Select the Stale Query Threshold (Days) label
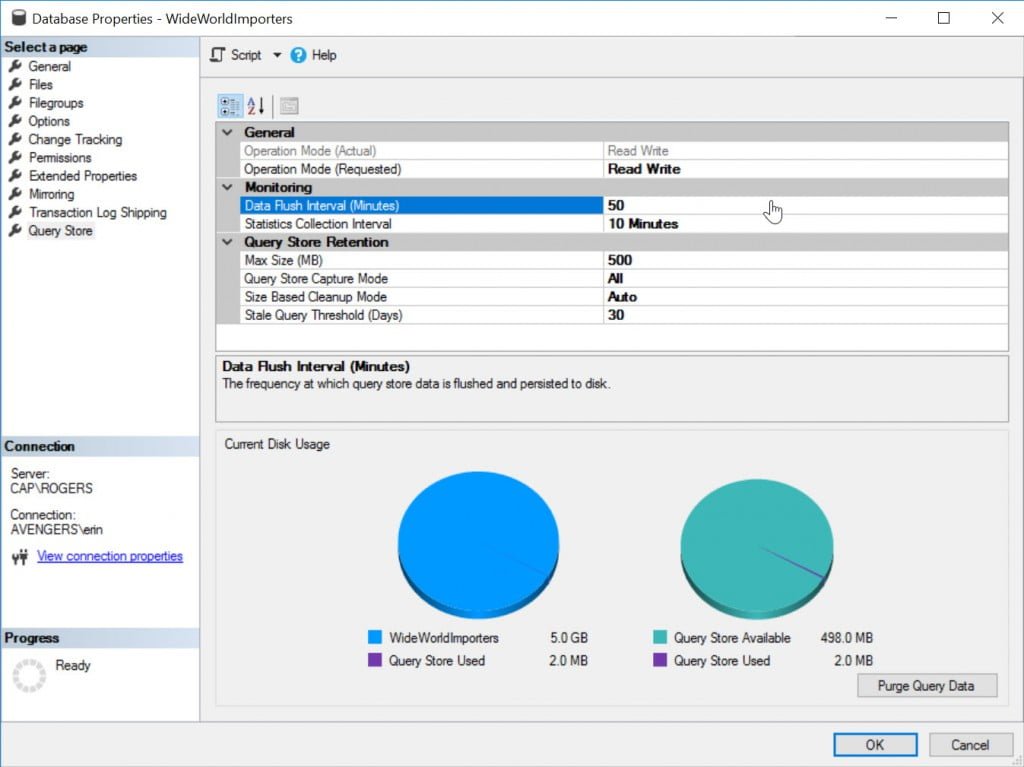This screenshot has width=1024, height=767. click(323, 315)
